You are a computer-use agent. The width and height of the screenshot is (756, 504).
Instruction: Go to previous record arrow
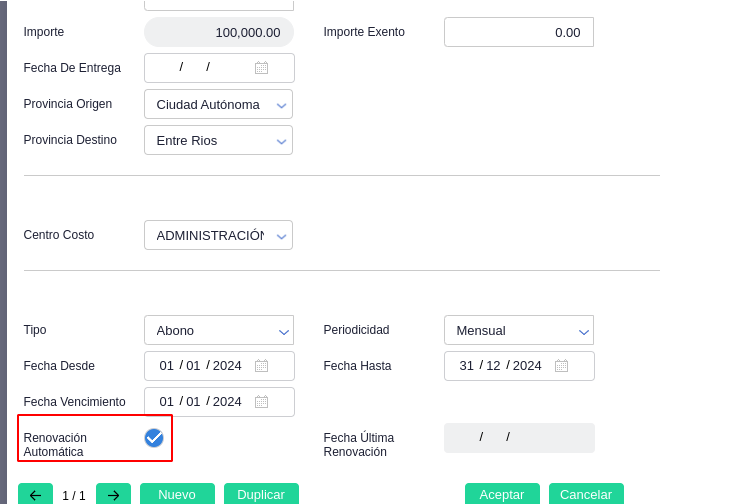[35, 495]
